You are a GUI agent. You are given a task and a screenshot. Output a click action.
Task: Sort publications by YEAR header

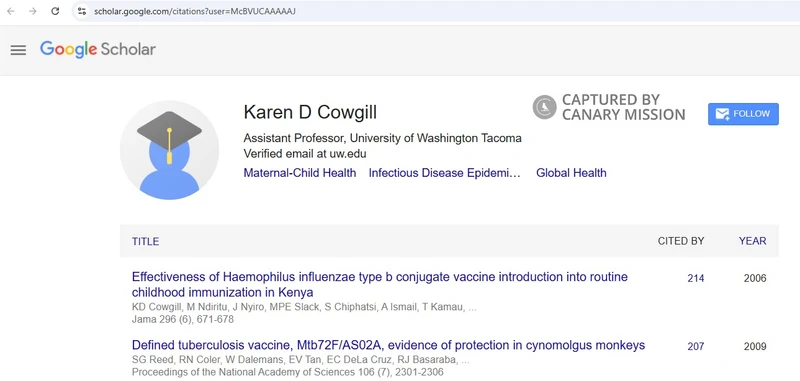tap(752, 241)
